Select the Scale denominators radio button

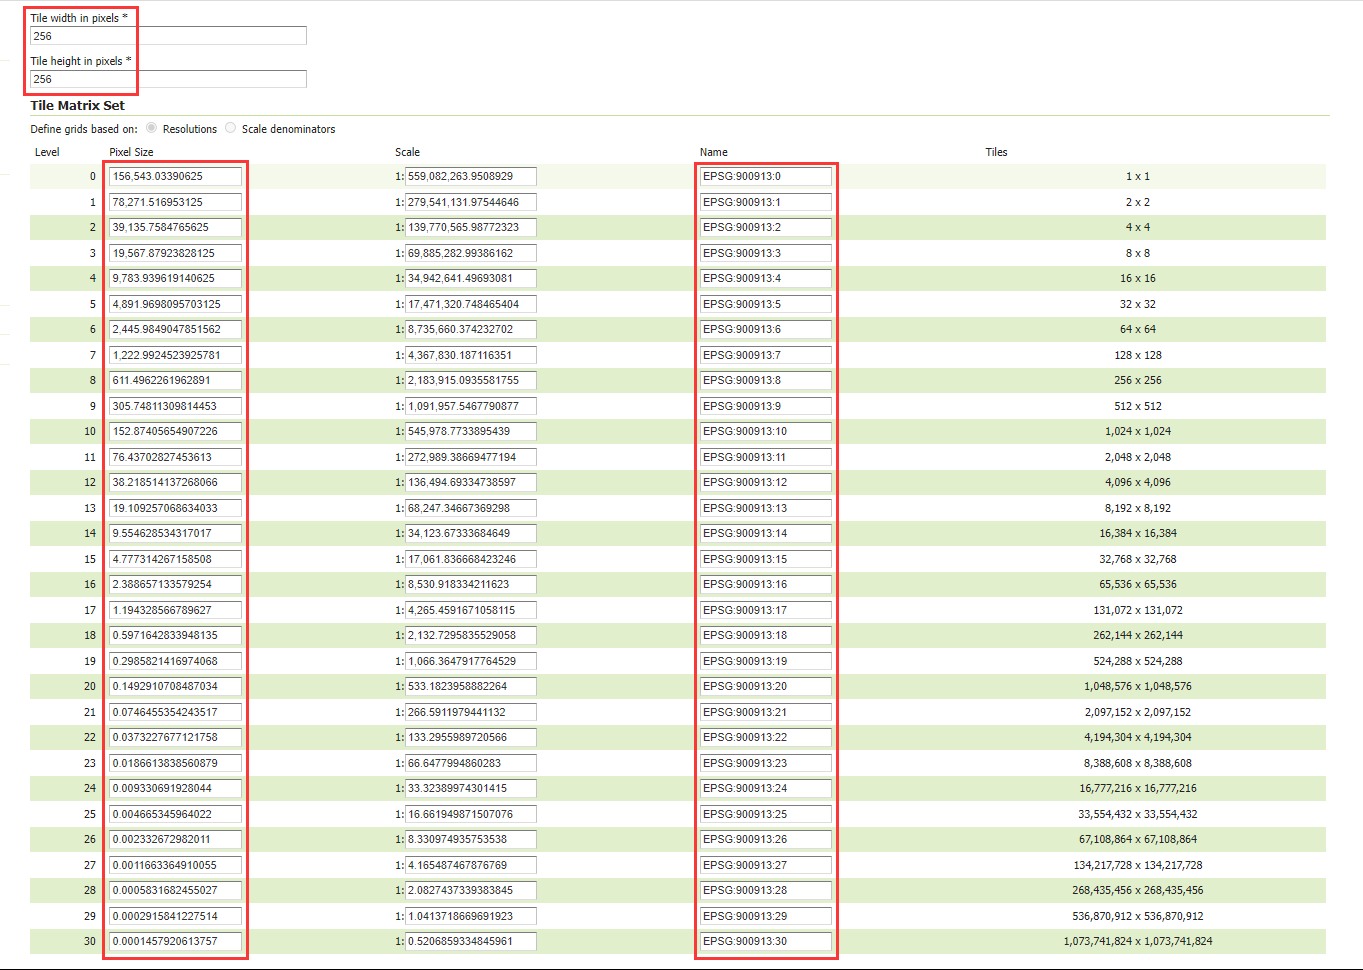(x=230, y=128)
